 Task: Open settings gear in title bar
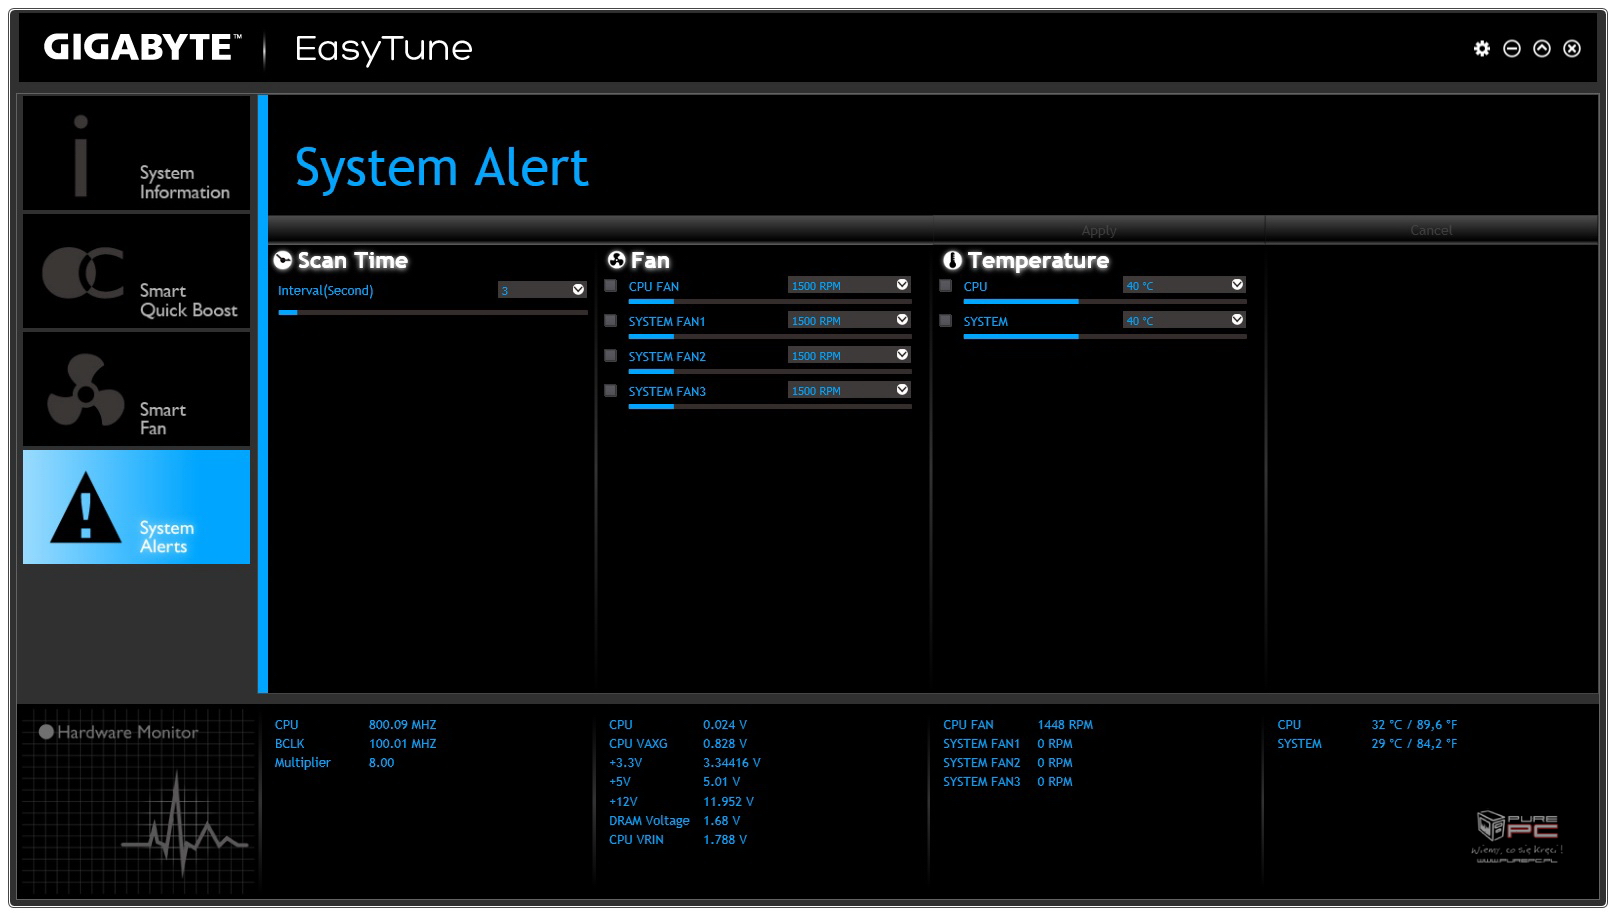click(1482, 48)
